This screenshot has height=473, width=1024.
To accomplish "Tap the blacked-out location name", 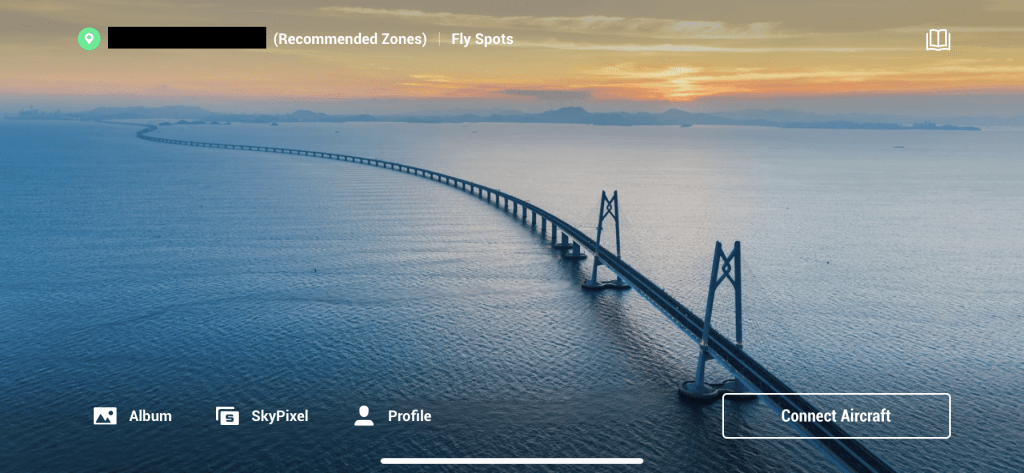I will pos(187,38).
